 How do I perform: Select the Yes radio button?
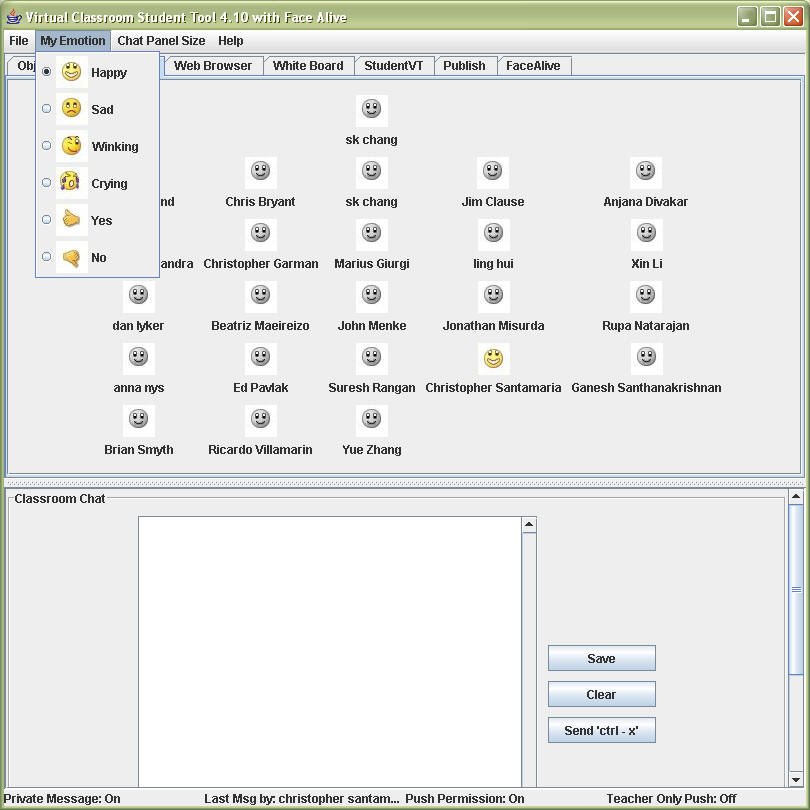(47, 220)
